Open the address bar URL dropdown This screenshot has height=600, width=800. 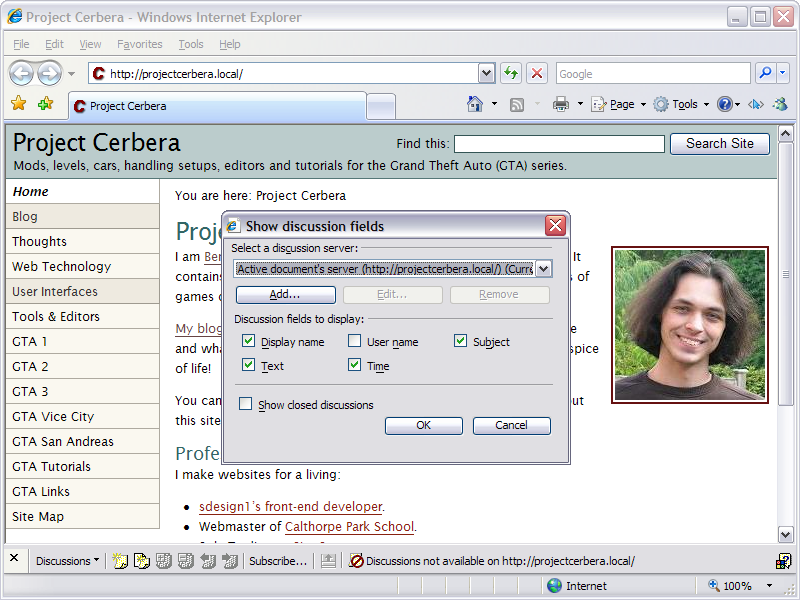point(486,73)
